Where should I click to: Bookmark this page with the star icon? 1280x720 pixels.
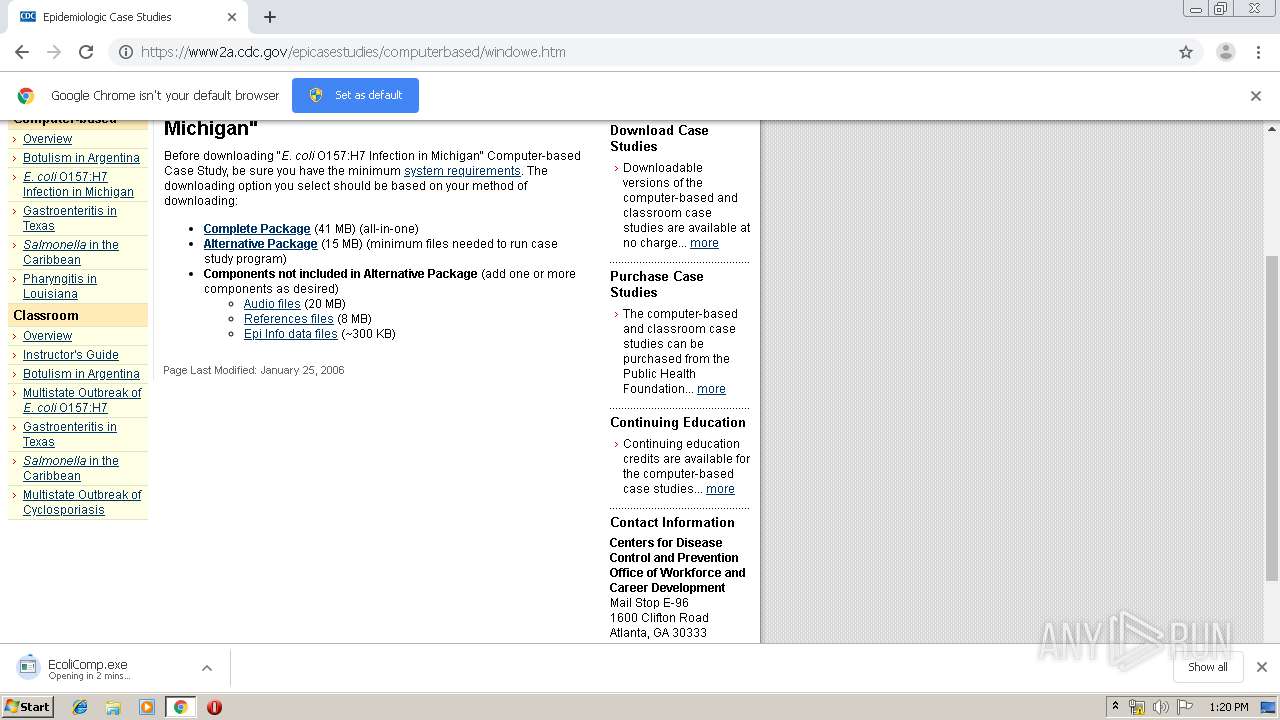pyautogui.click(x=1186, y=52)
